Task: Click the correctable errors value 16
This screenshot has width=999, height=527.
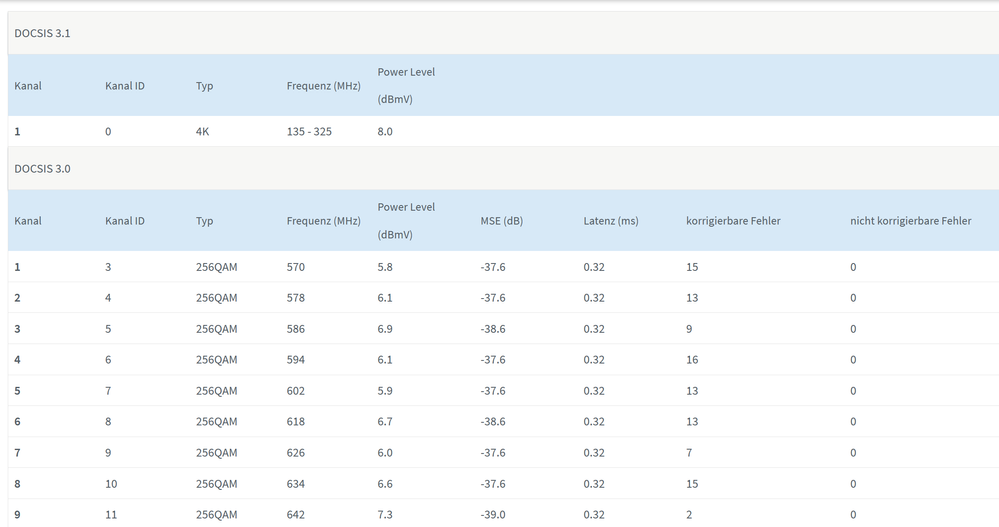Action: 692,360
